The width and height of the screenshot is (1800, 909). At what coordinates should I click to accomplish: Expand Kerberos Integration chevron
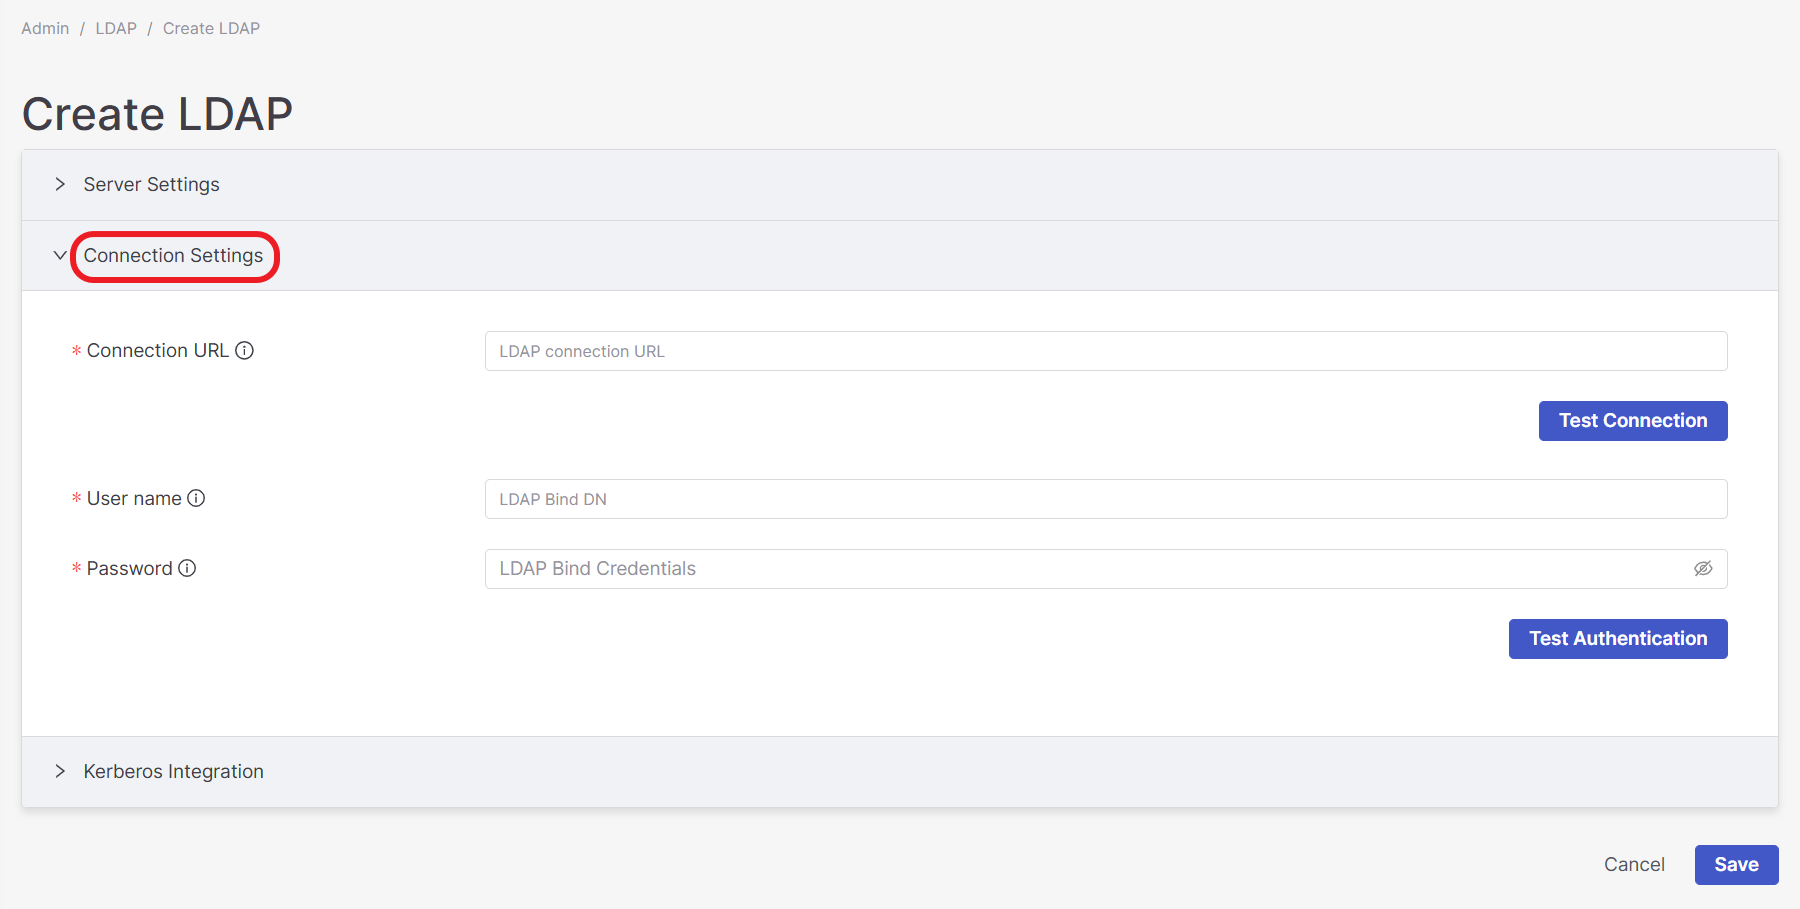pos(60,771)
